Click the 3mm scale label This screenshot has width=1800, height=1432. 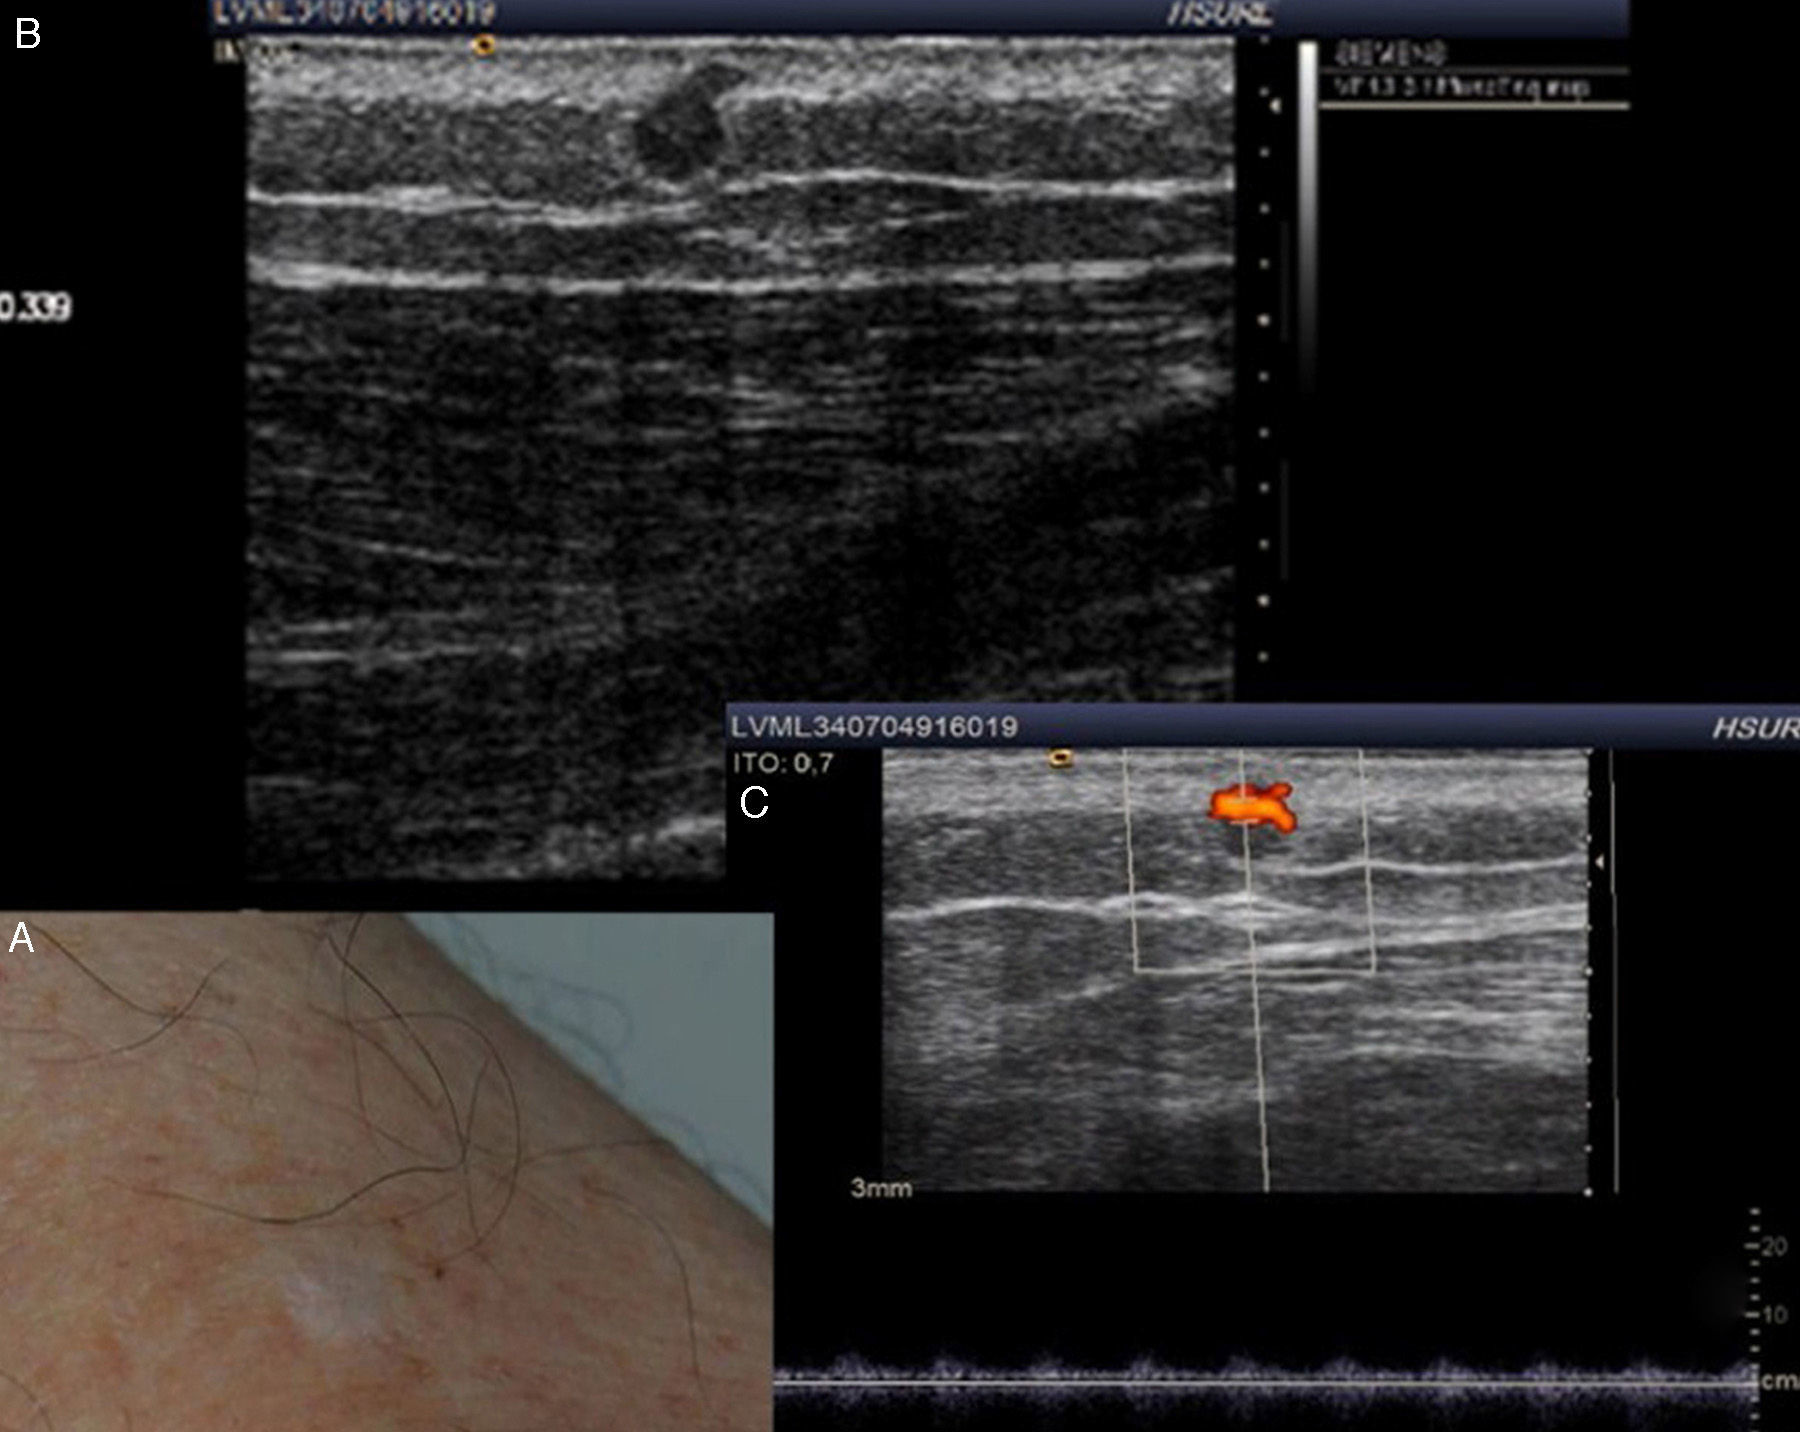881,1188
